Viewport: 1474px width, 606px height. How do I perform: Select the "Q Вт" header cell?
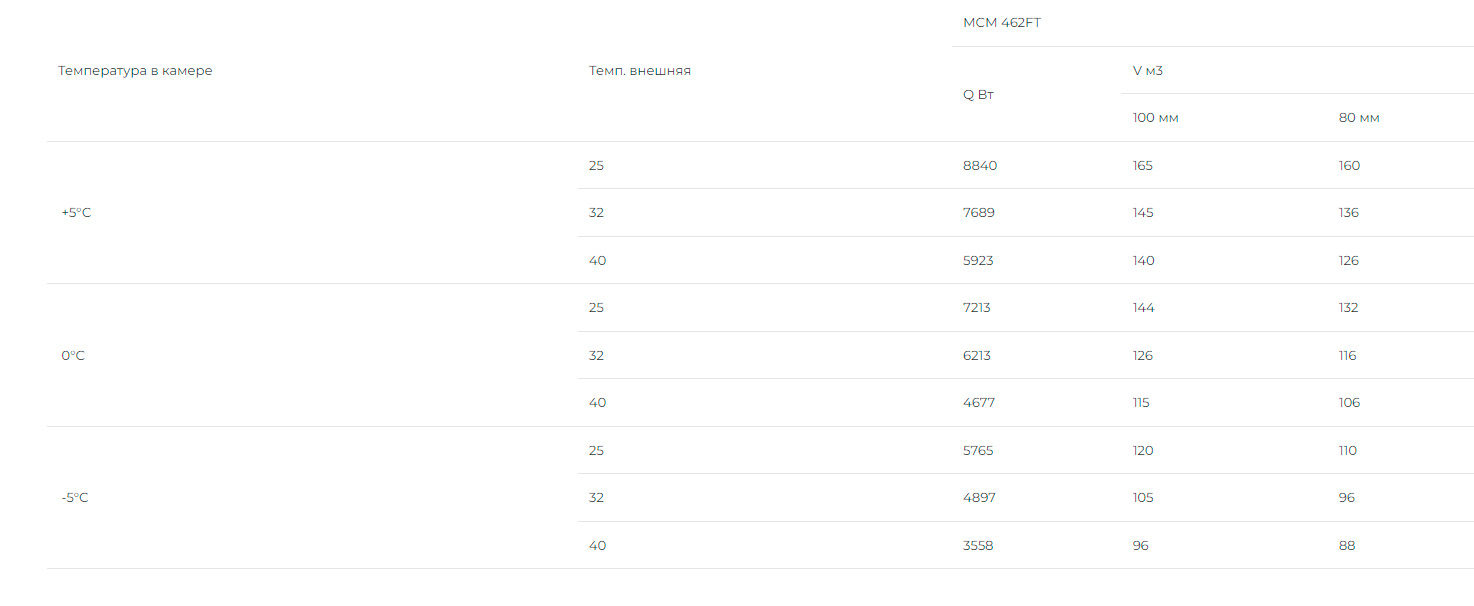978,95
